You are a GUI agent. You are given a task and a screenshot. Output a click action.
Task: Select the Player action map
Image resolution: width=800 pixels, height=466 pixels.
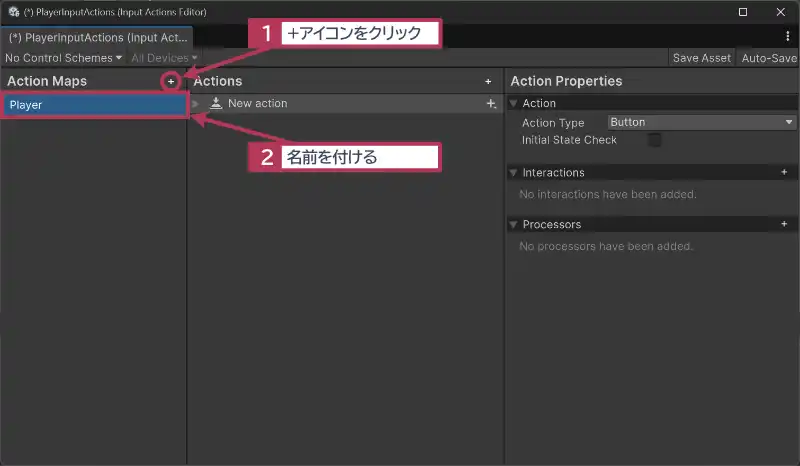pos(94,104)
